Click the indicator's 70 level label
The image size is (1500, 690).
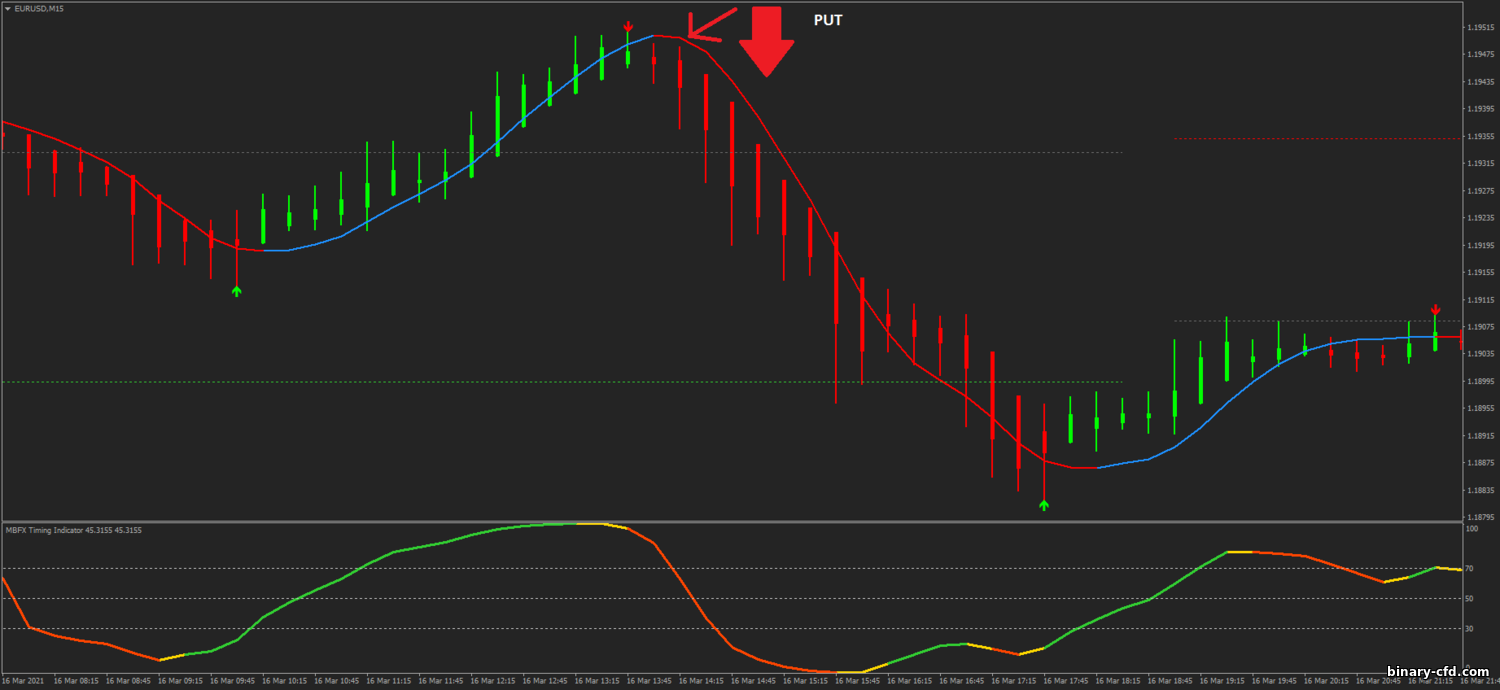click(x=1471, y=569)
